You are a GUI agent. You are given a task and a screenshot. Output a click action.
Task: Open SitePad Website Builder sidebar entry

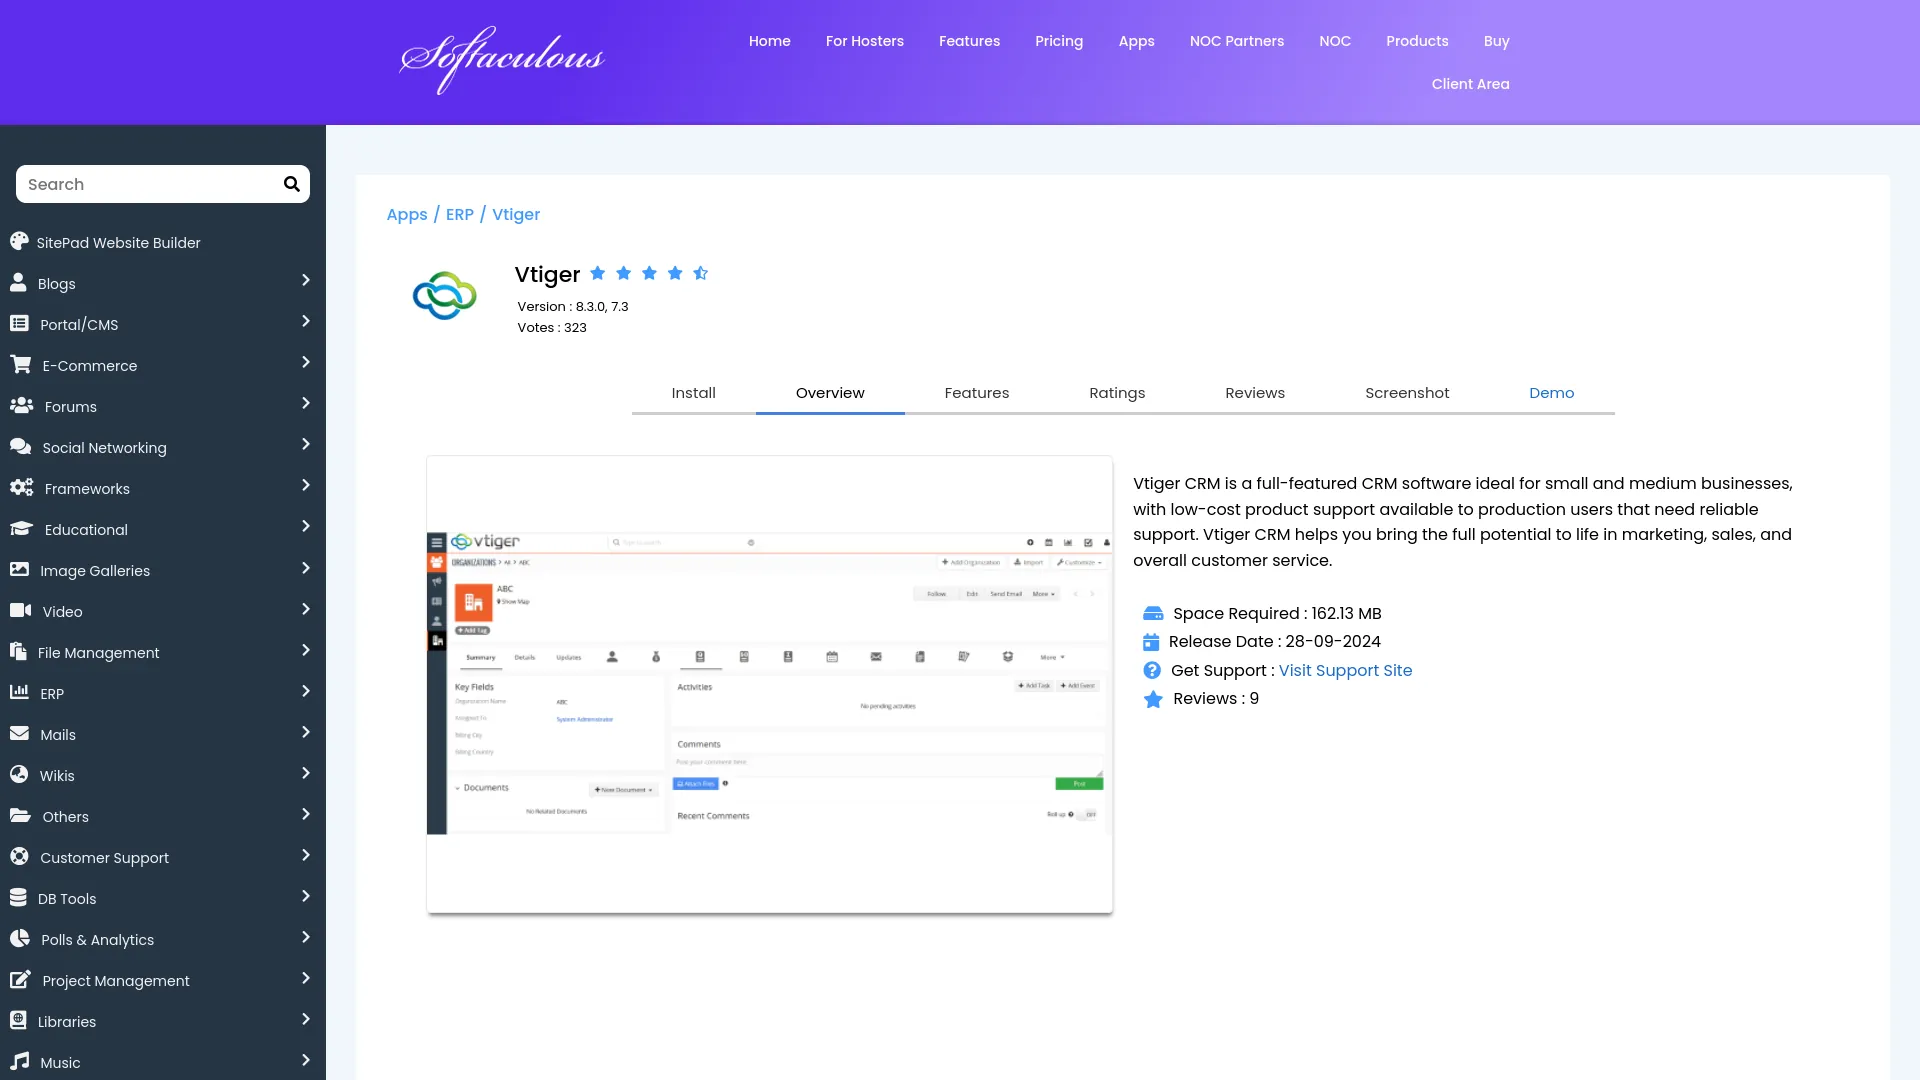click(x=118, y=242)
